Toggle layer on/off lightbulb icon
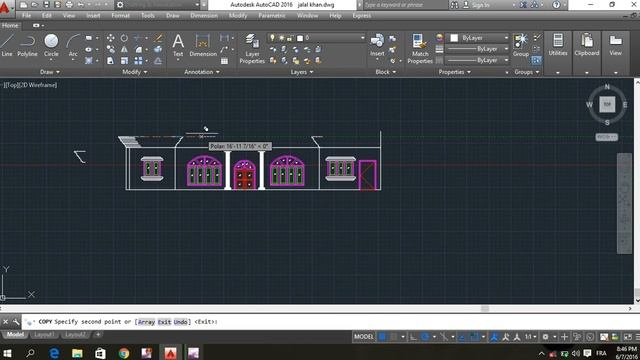640x360 pixels. [273, 38]
